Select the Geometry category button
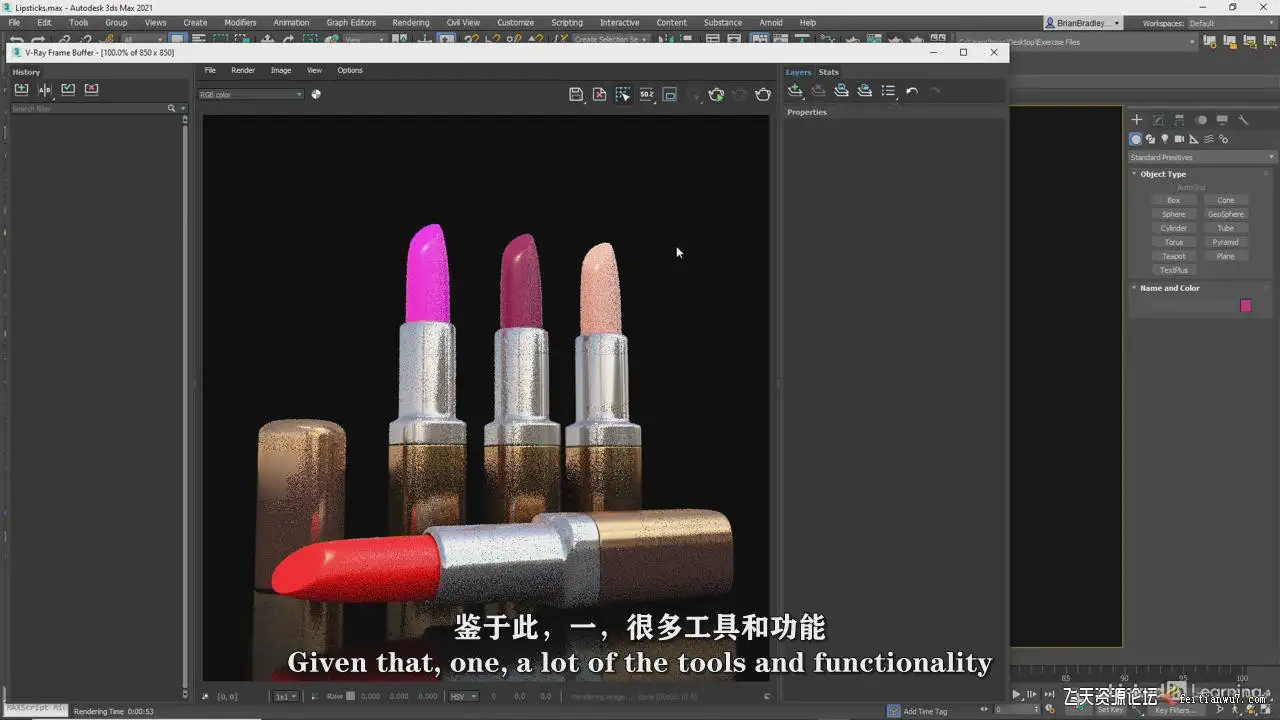Viewport: 1280px width, 720px height. pos(1136,139)
